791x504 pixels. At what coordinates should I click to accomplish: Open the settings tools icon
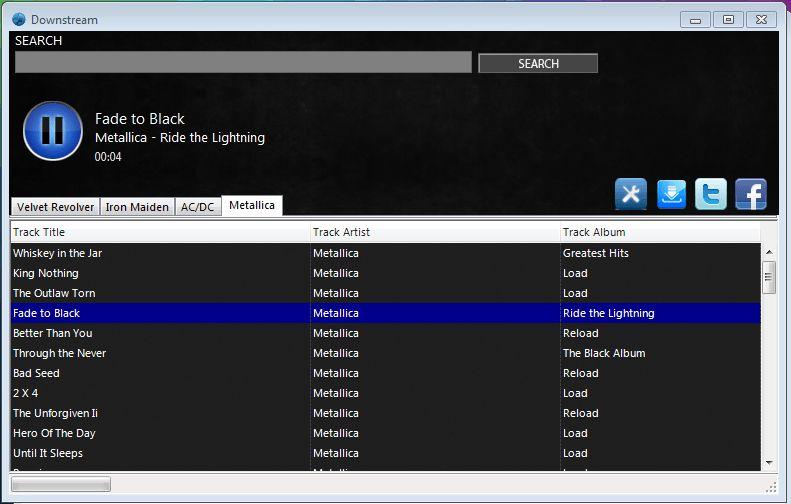[x=631, y=194]
